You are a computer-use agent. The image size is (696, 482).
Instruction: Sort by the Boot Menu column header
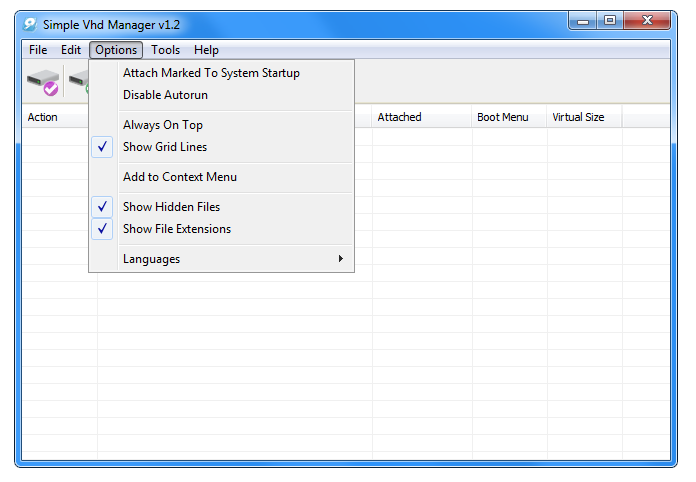point(509,117)
